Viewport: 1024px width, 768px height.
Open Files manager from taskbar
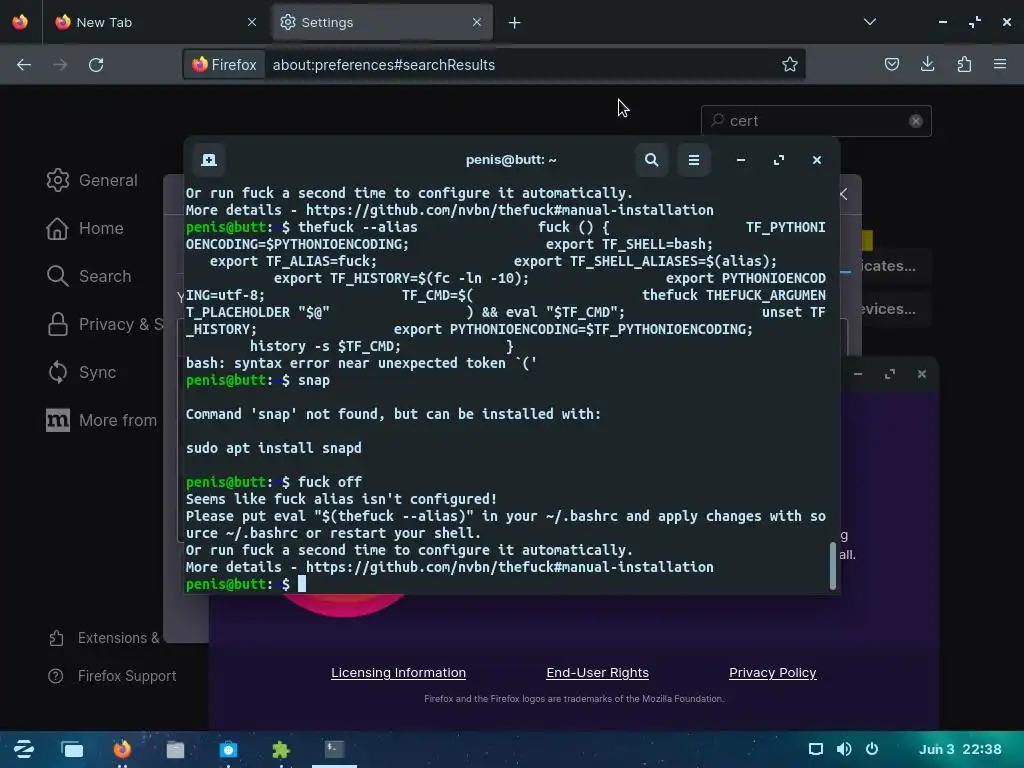(175, 749)
